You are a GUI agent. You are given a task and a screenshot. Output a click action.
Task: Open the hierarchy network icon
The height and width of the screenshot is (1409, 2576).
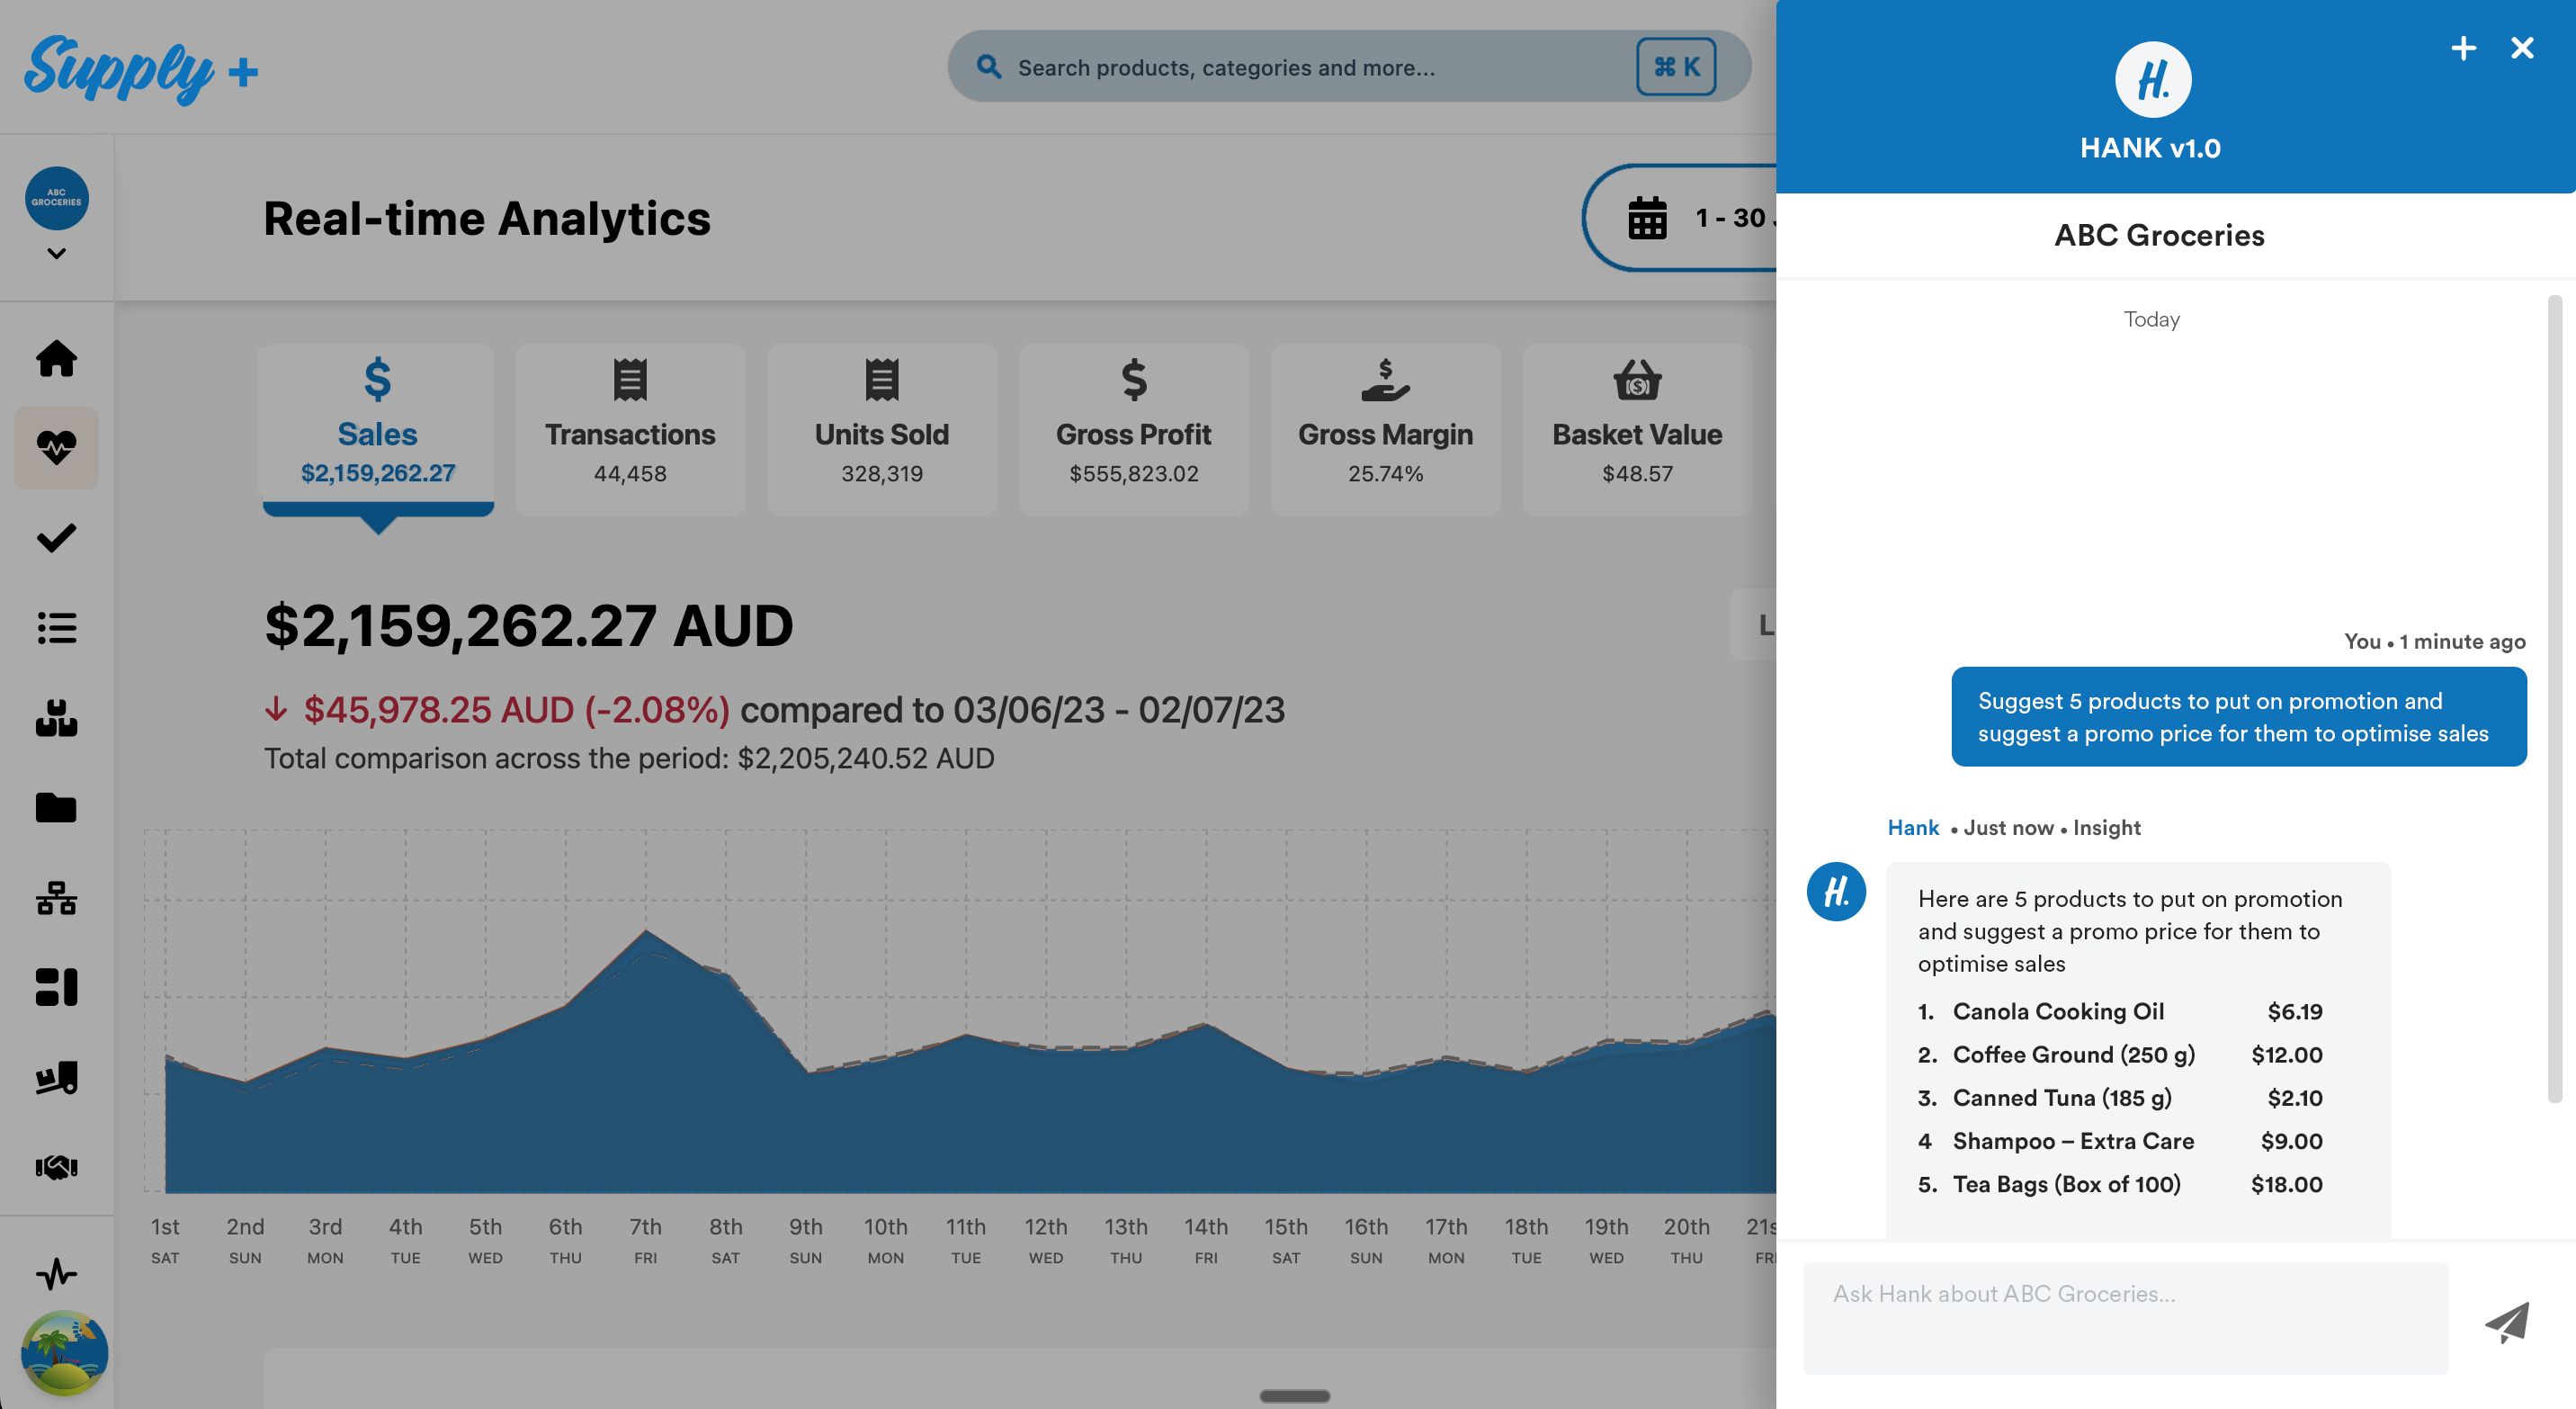pos(56,898)
